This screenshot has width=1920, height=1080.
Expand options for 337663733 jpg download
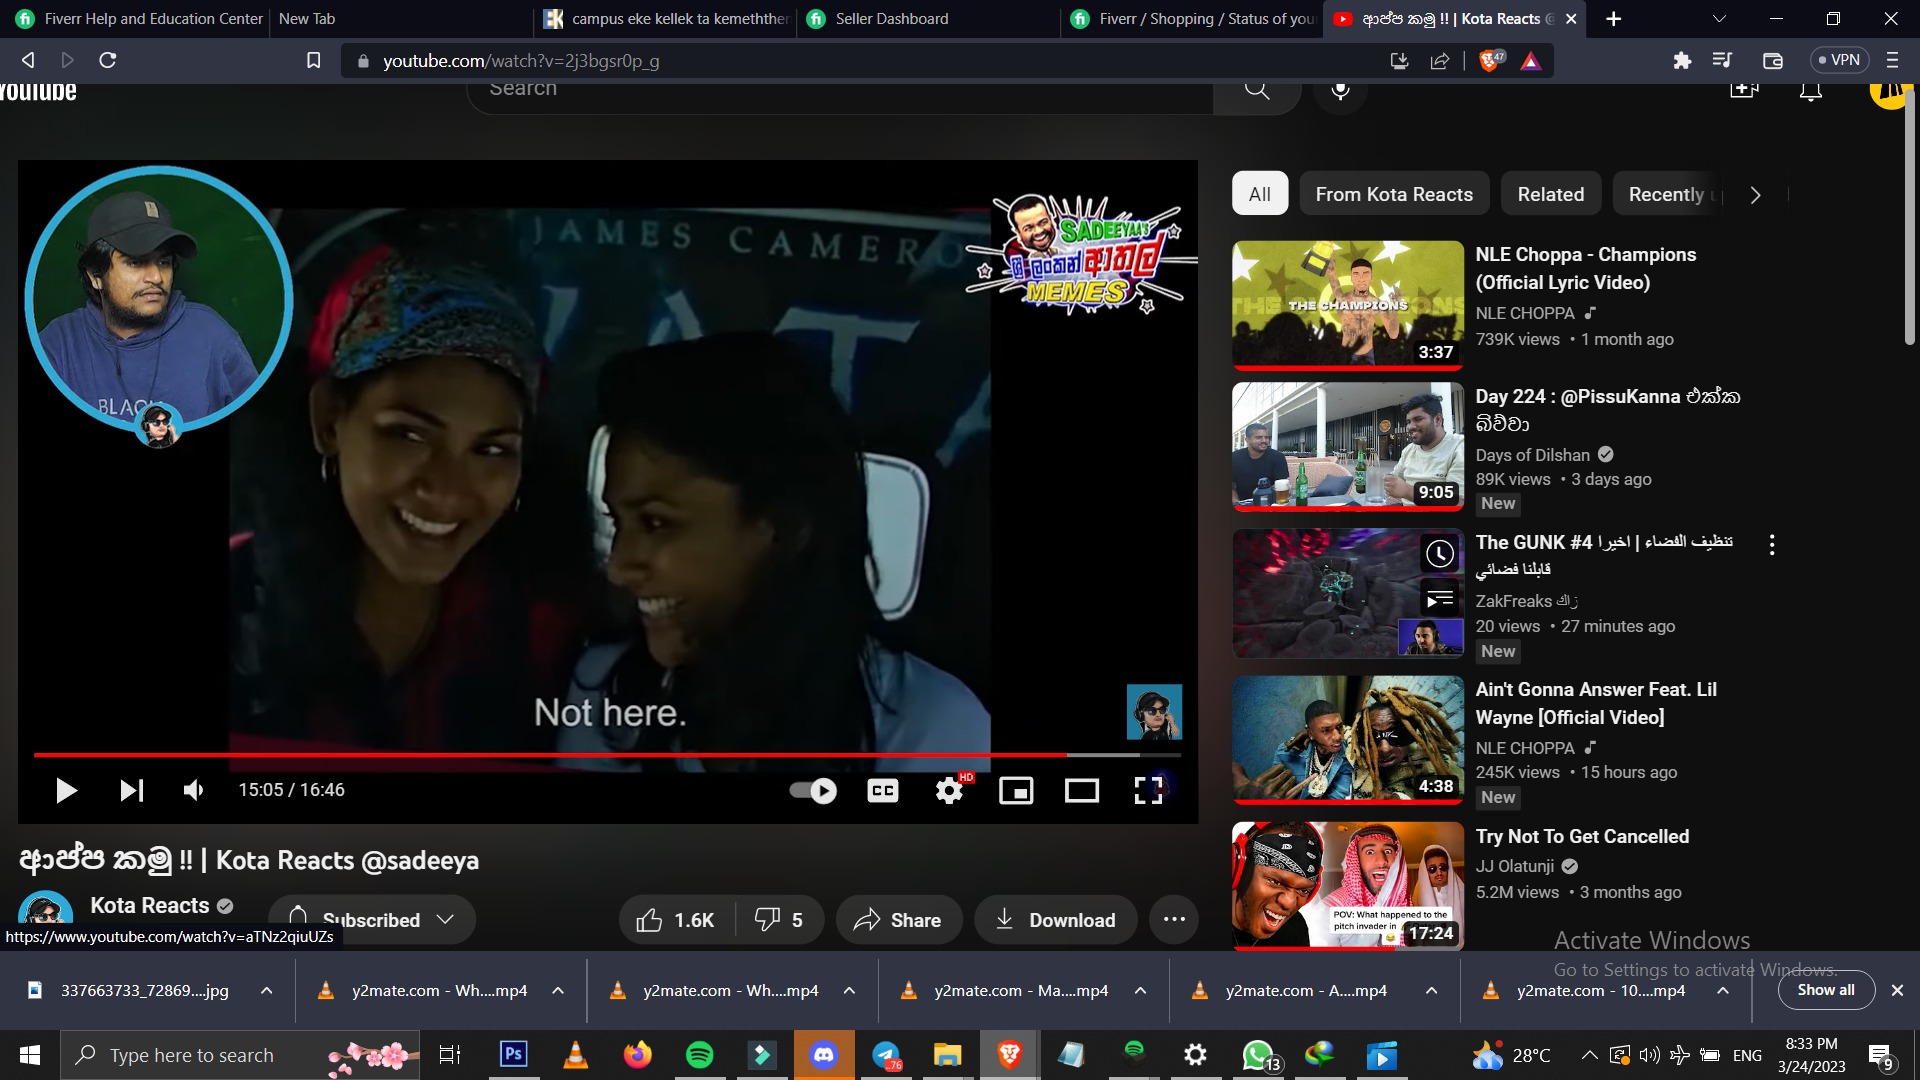[x=267, y=991]
